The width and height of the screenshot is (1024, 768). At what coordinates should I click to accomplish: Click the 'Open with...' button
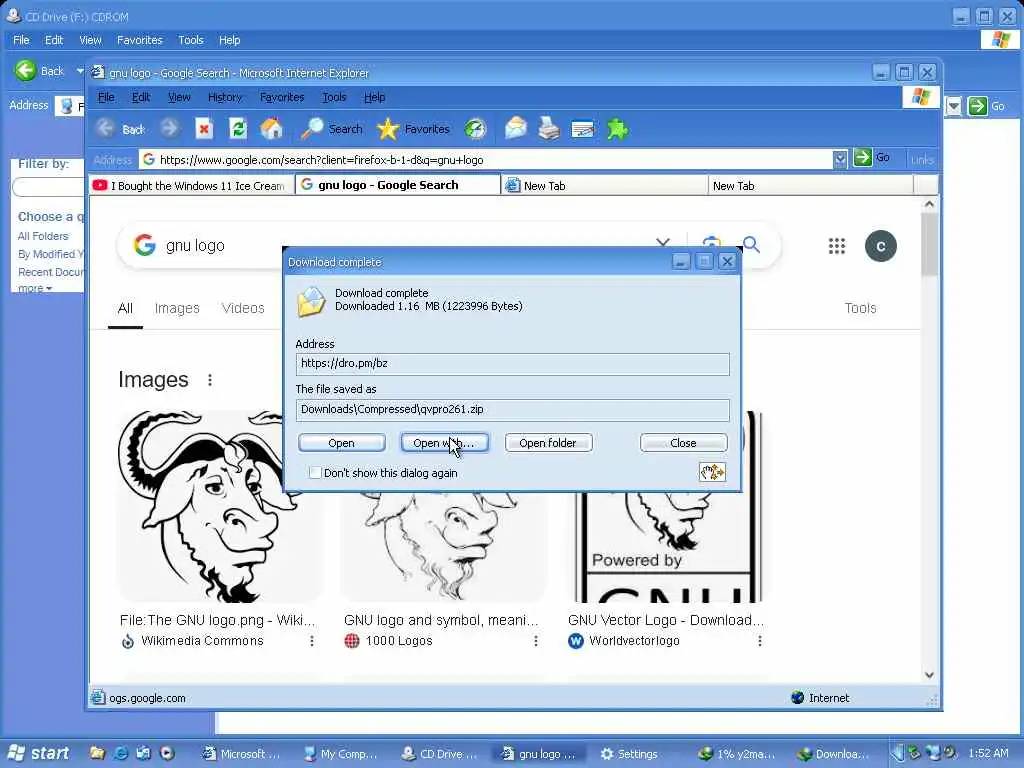(x=444, y=443)
